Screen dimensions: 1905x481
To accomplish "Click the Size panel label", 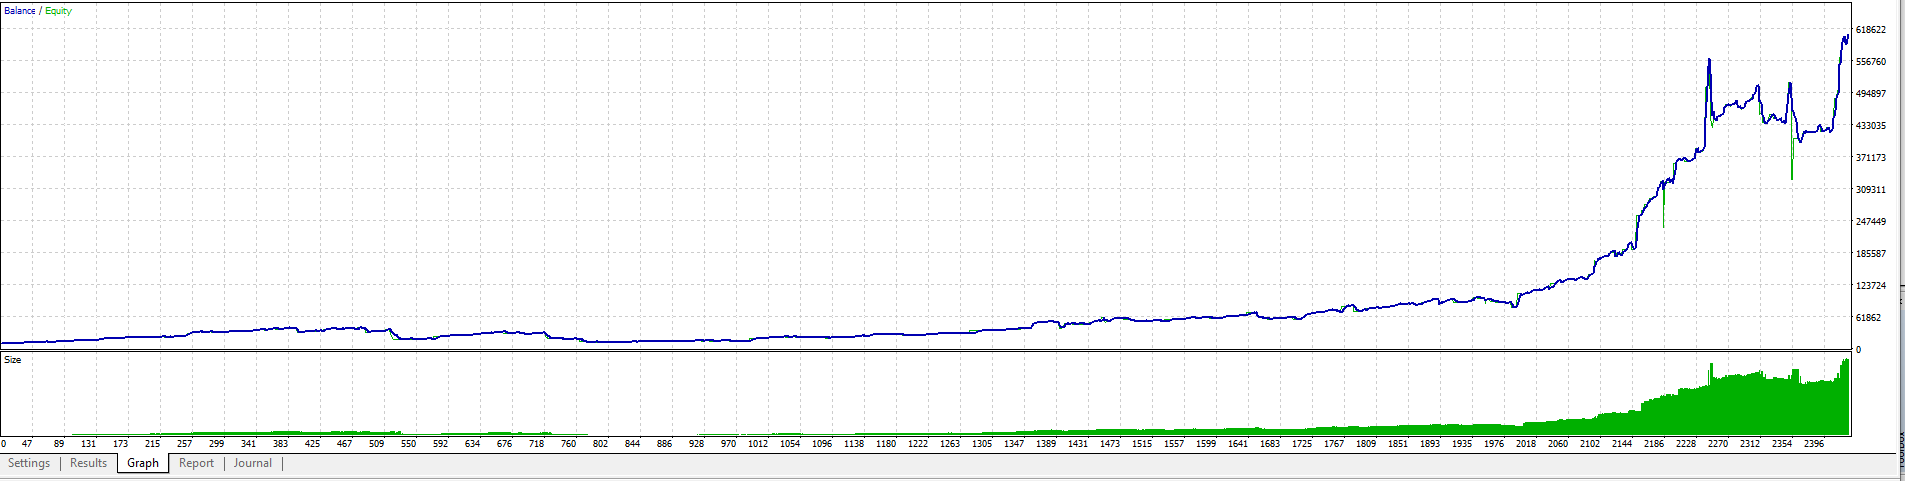I will point(13,359).
